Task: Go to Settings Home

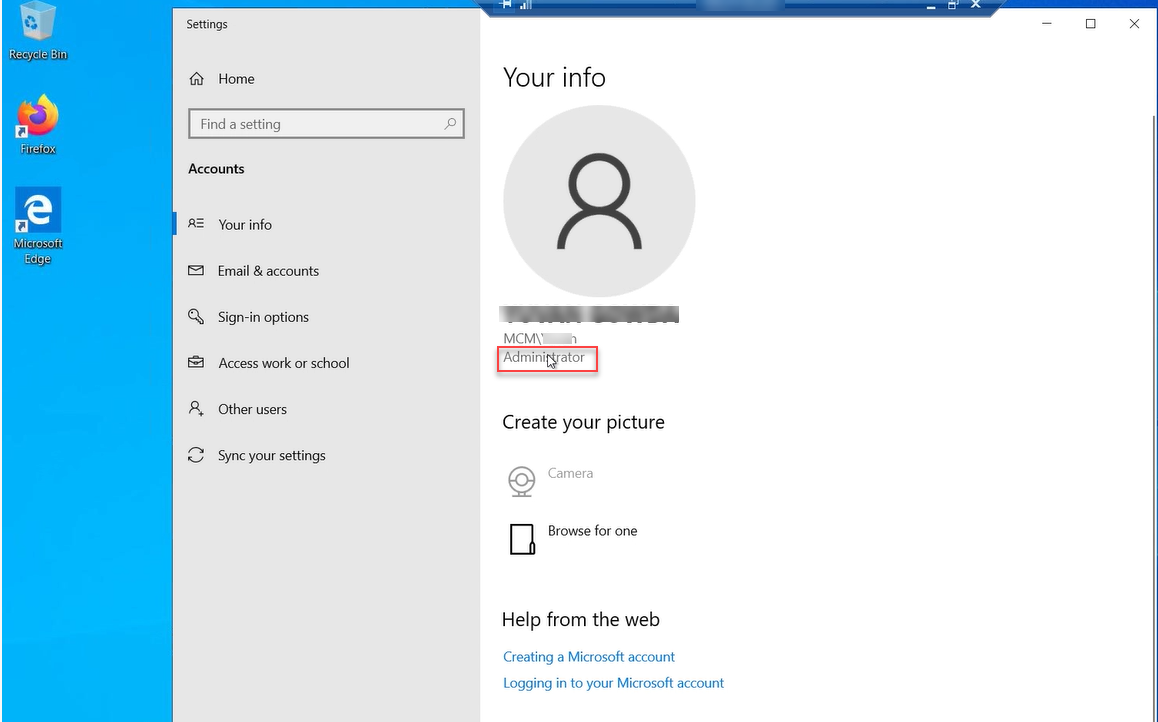Action: [222, 79]
